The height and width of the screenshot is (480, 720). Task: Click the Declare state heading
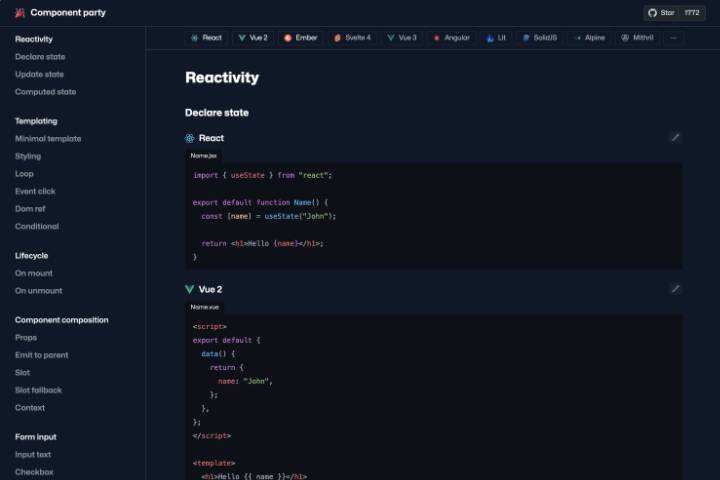217,113
